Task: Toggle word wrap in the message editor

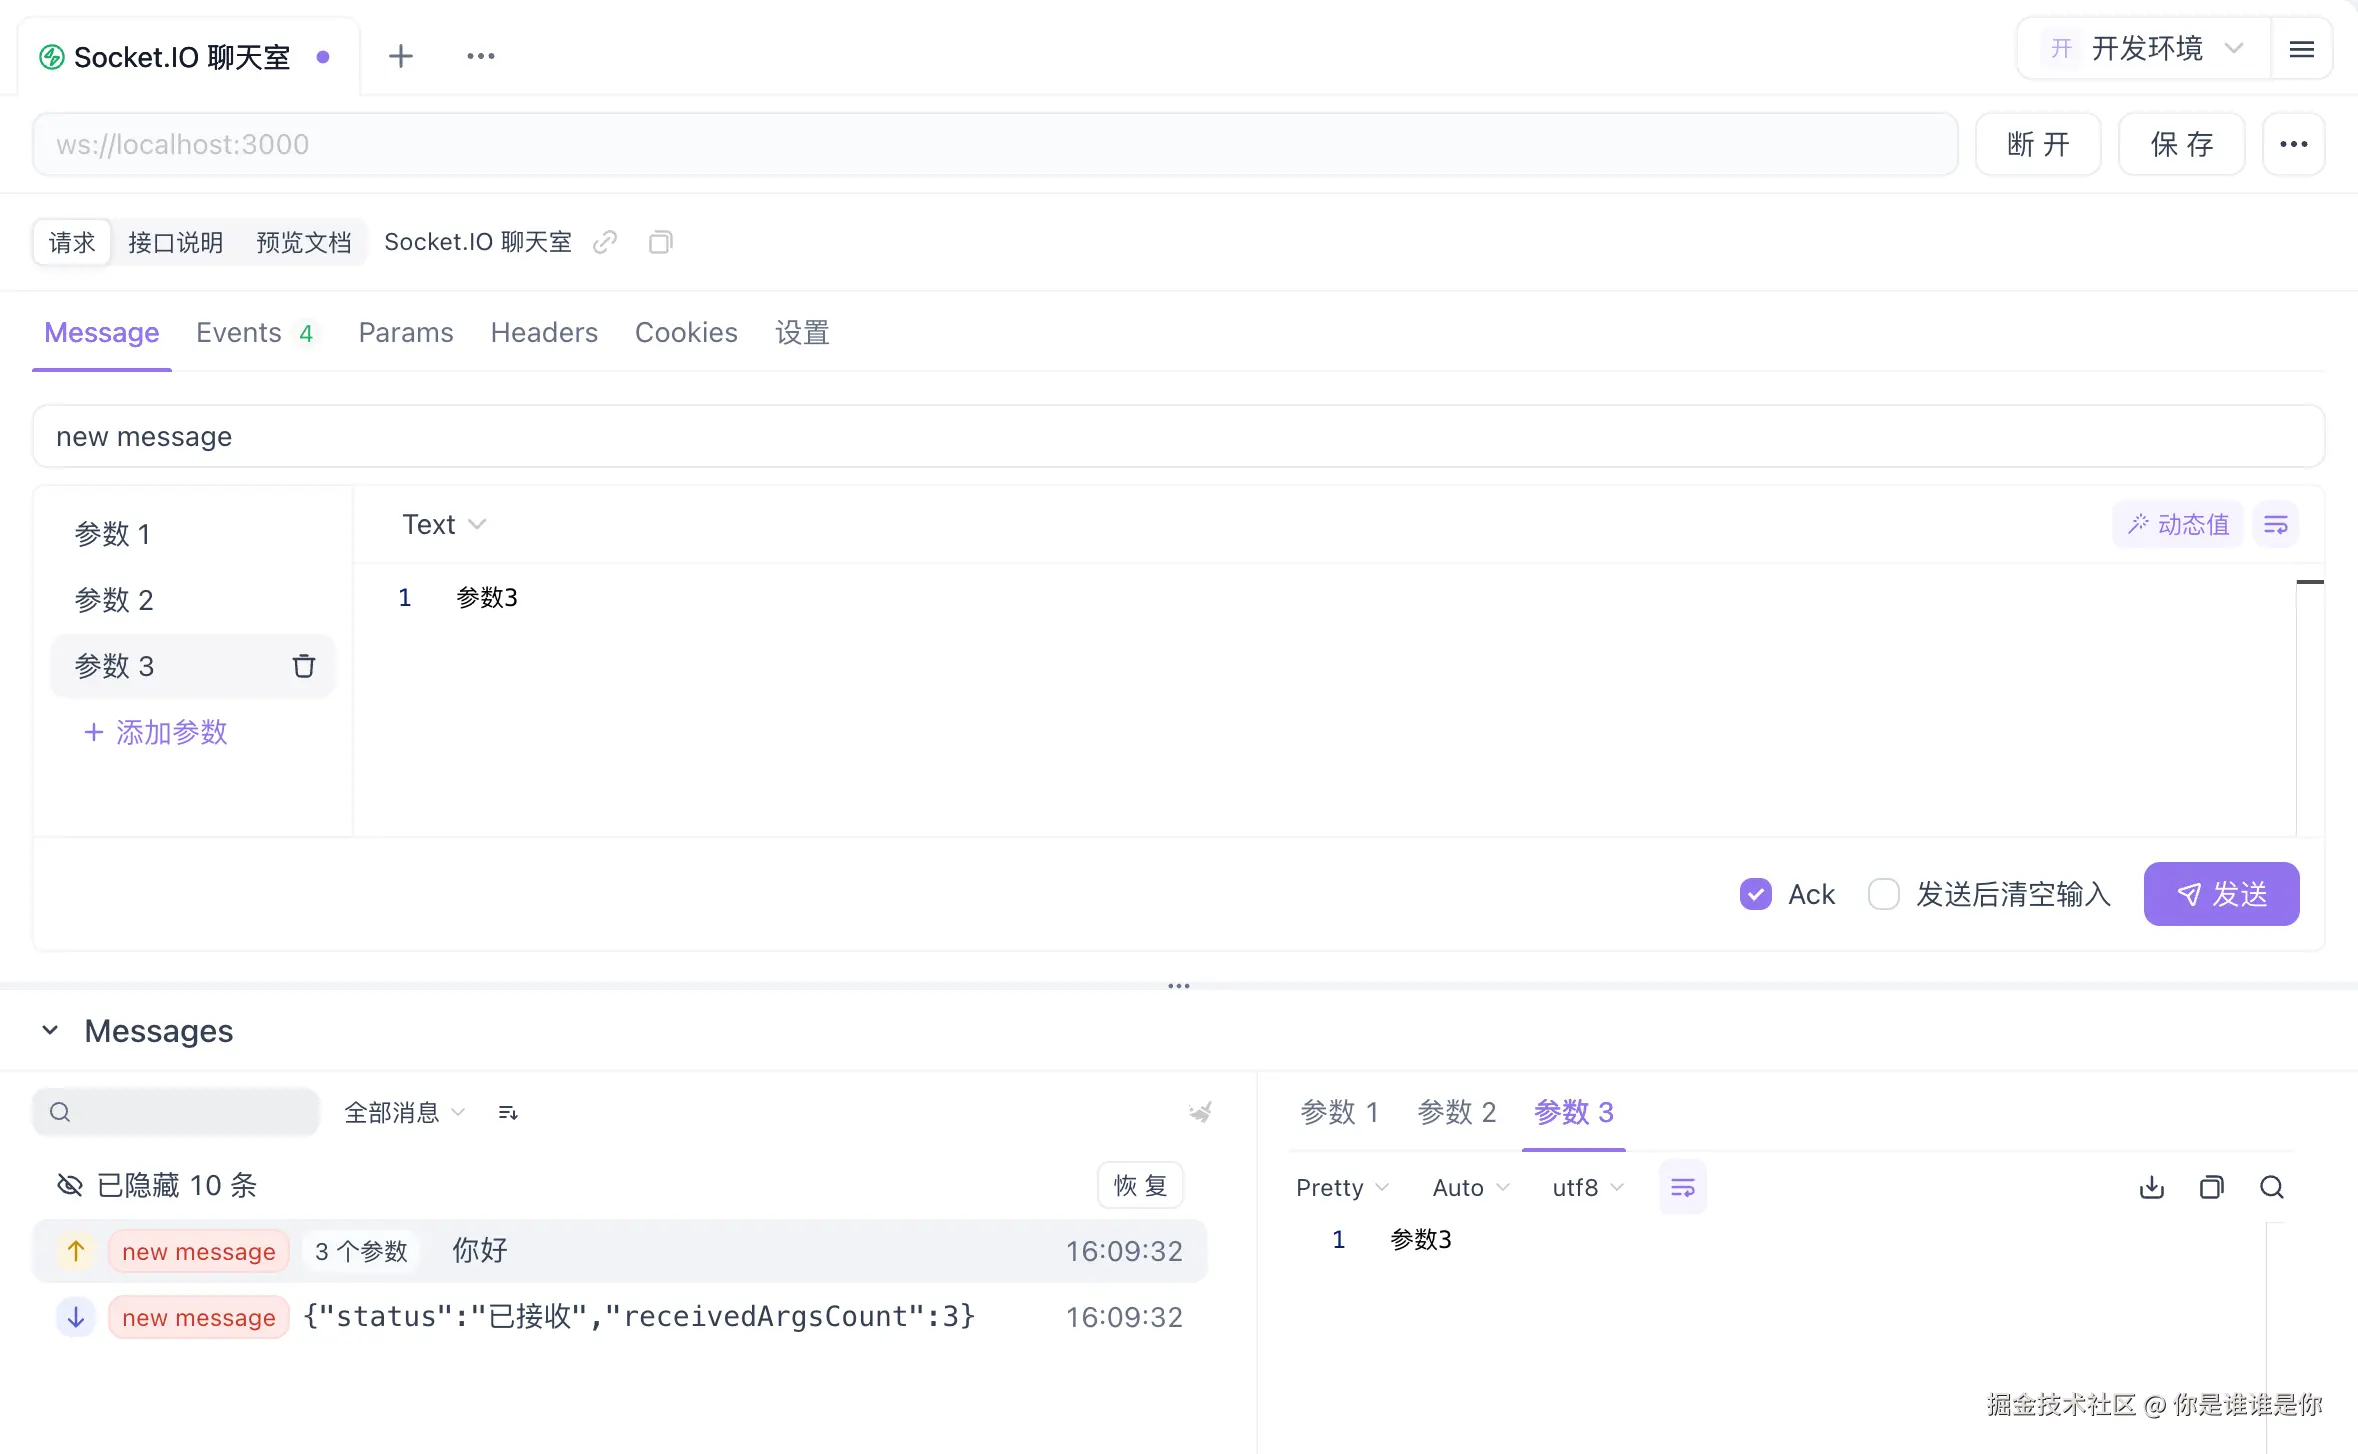Action: 2275,525
